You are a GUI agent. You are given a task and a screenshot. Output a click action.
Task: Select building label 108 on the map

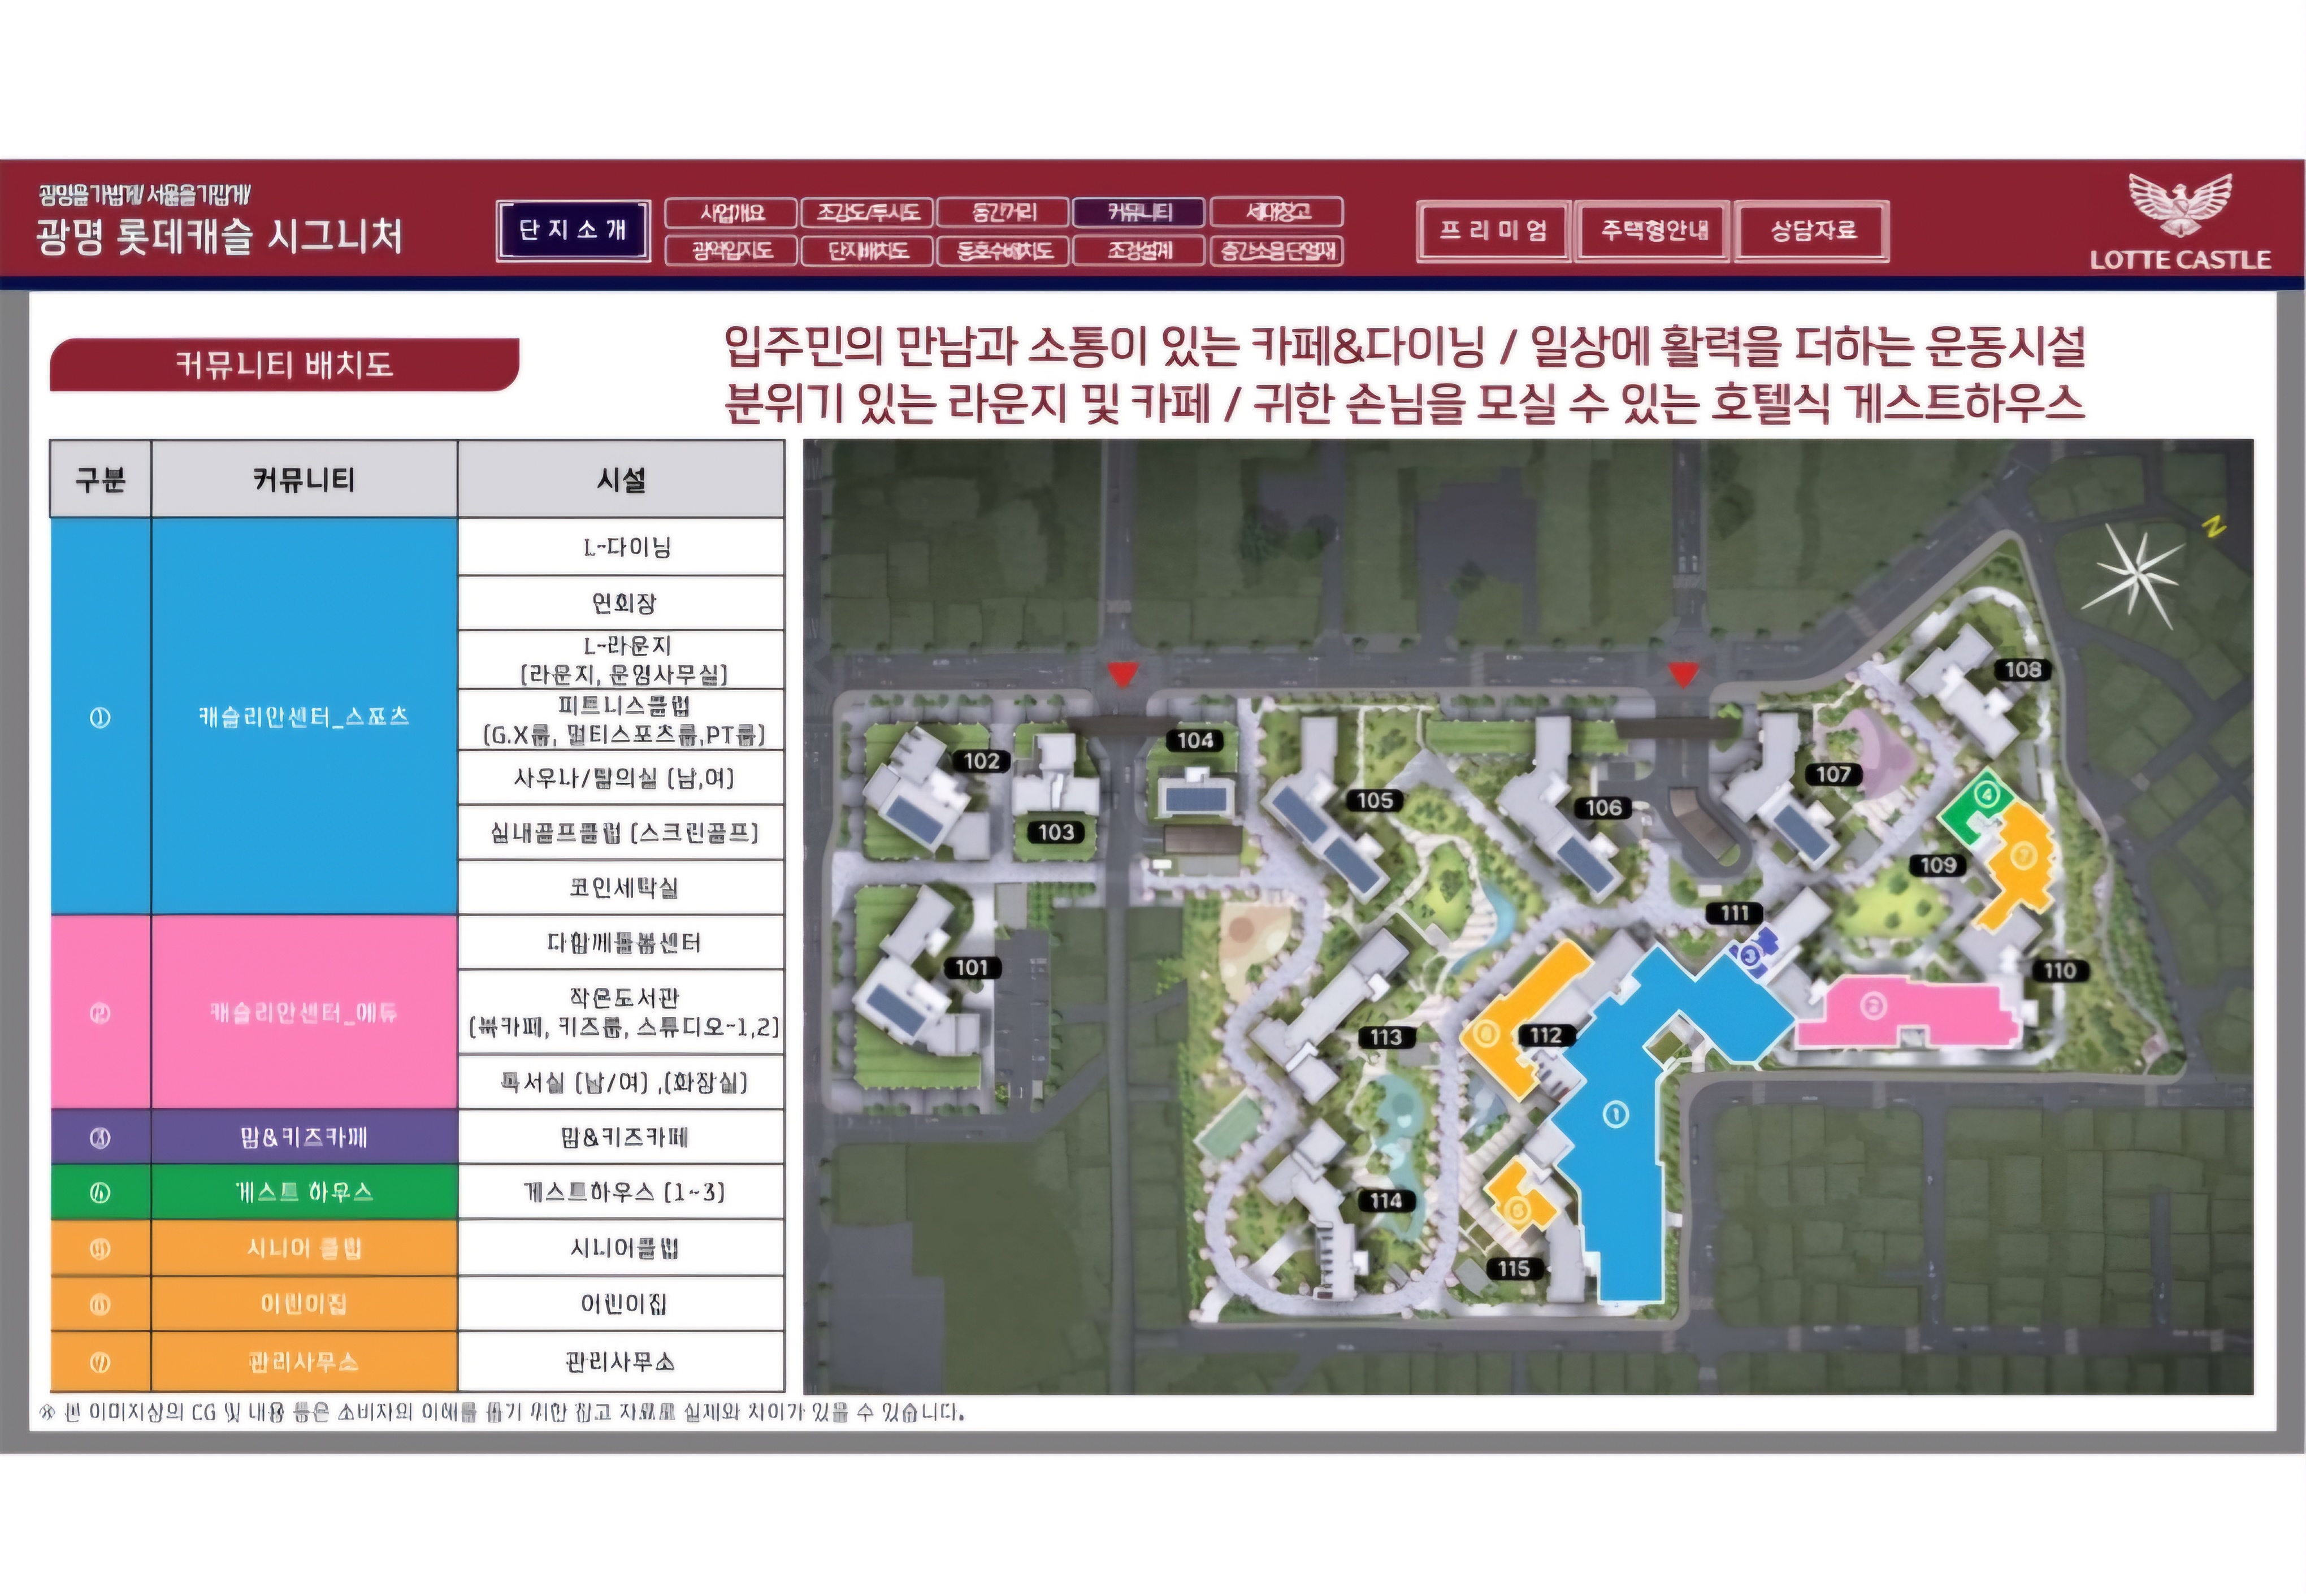click(2023, 670)
